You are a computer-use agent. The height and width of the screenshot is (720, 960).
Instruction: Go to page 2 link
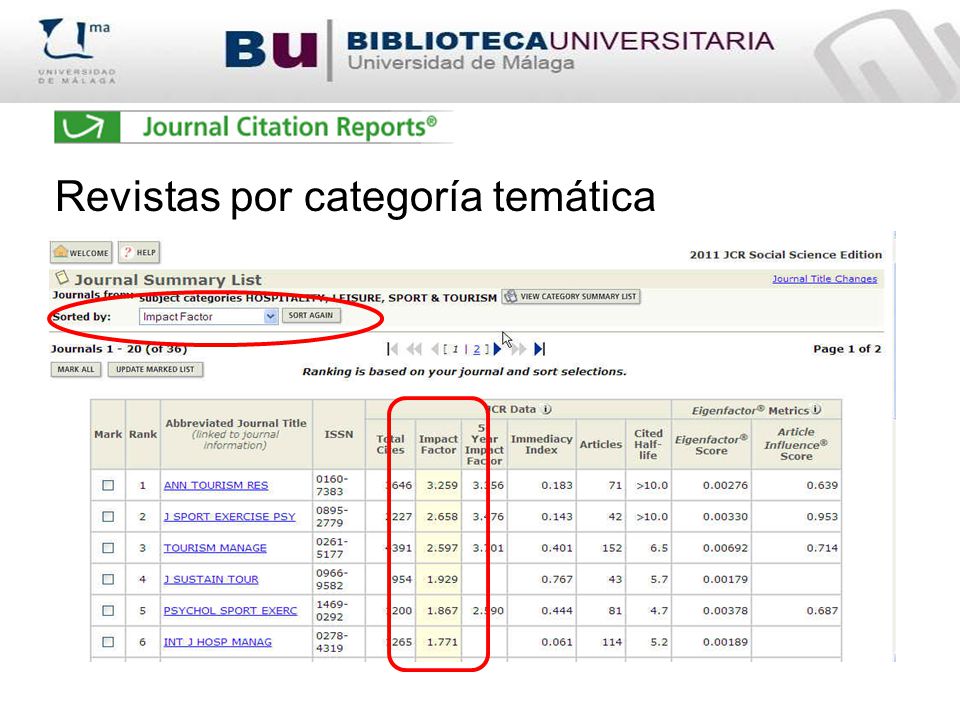click(x=476, y=349)
